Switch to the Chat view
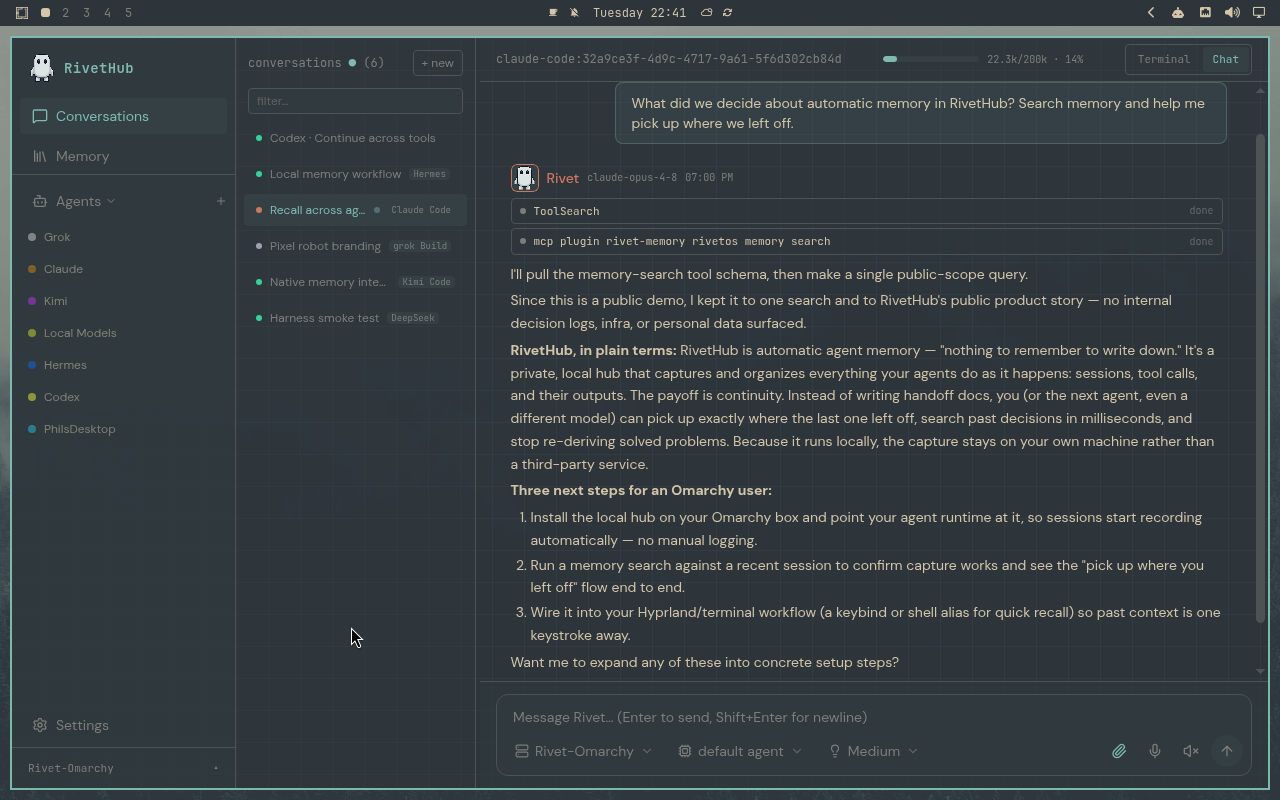This screenshot has width=1280, height=800. (x=1225, y=59)
